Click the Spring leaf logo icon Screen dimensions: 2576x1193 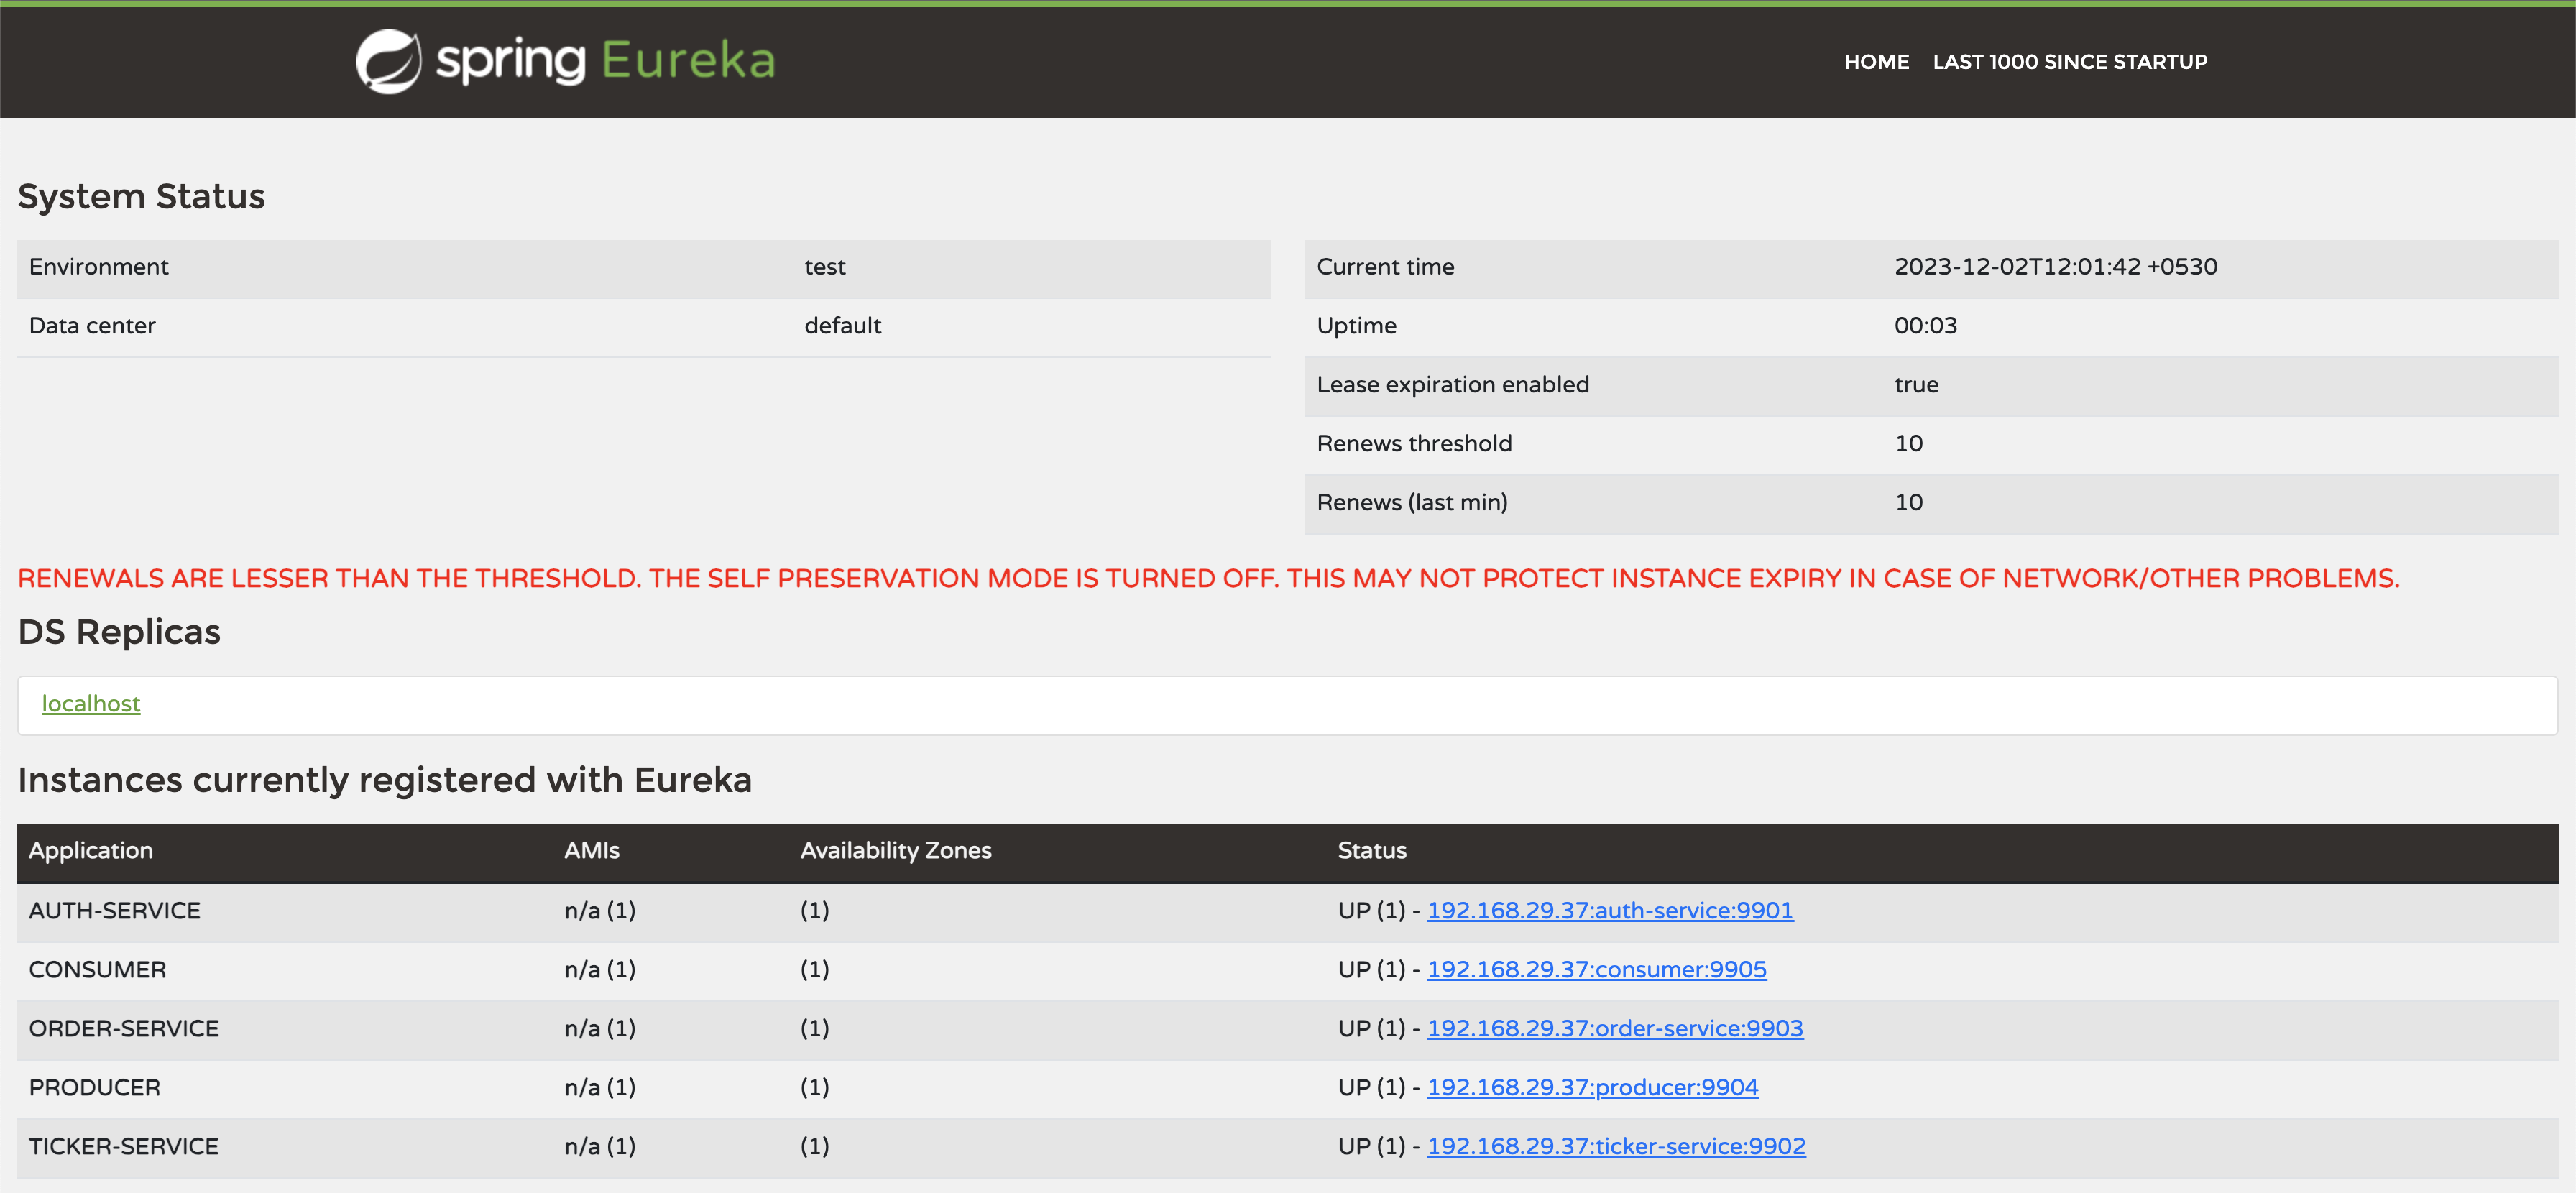pos(388,61)
